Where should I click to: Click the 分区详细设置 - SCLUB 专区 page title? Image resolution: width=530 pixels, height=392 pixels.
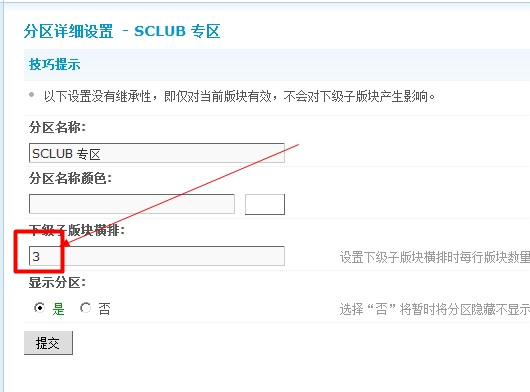(x=122, y=31)
